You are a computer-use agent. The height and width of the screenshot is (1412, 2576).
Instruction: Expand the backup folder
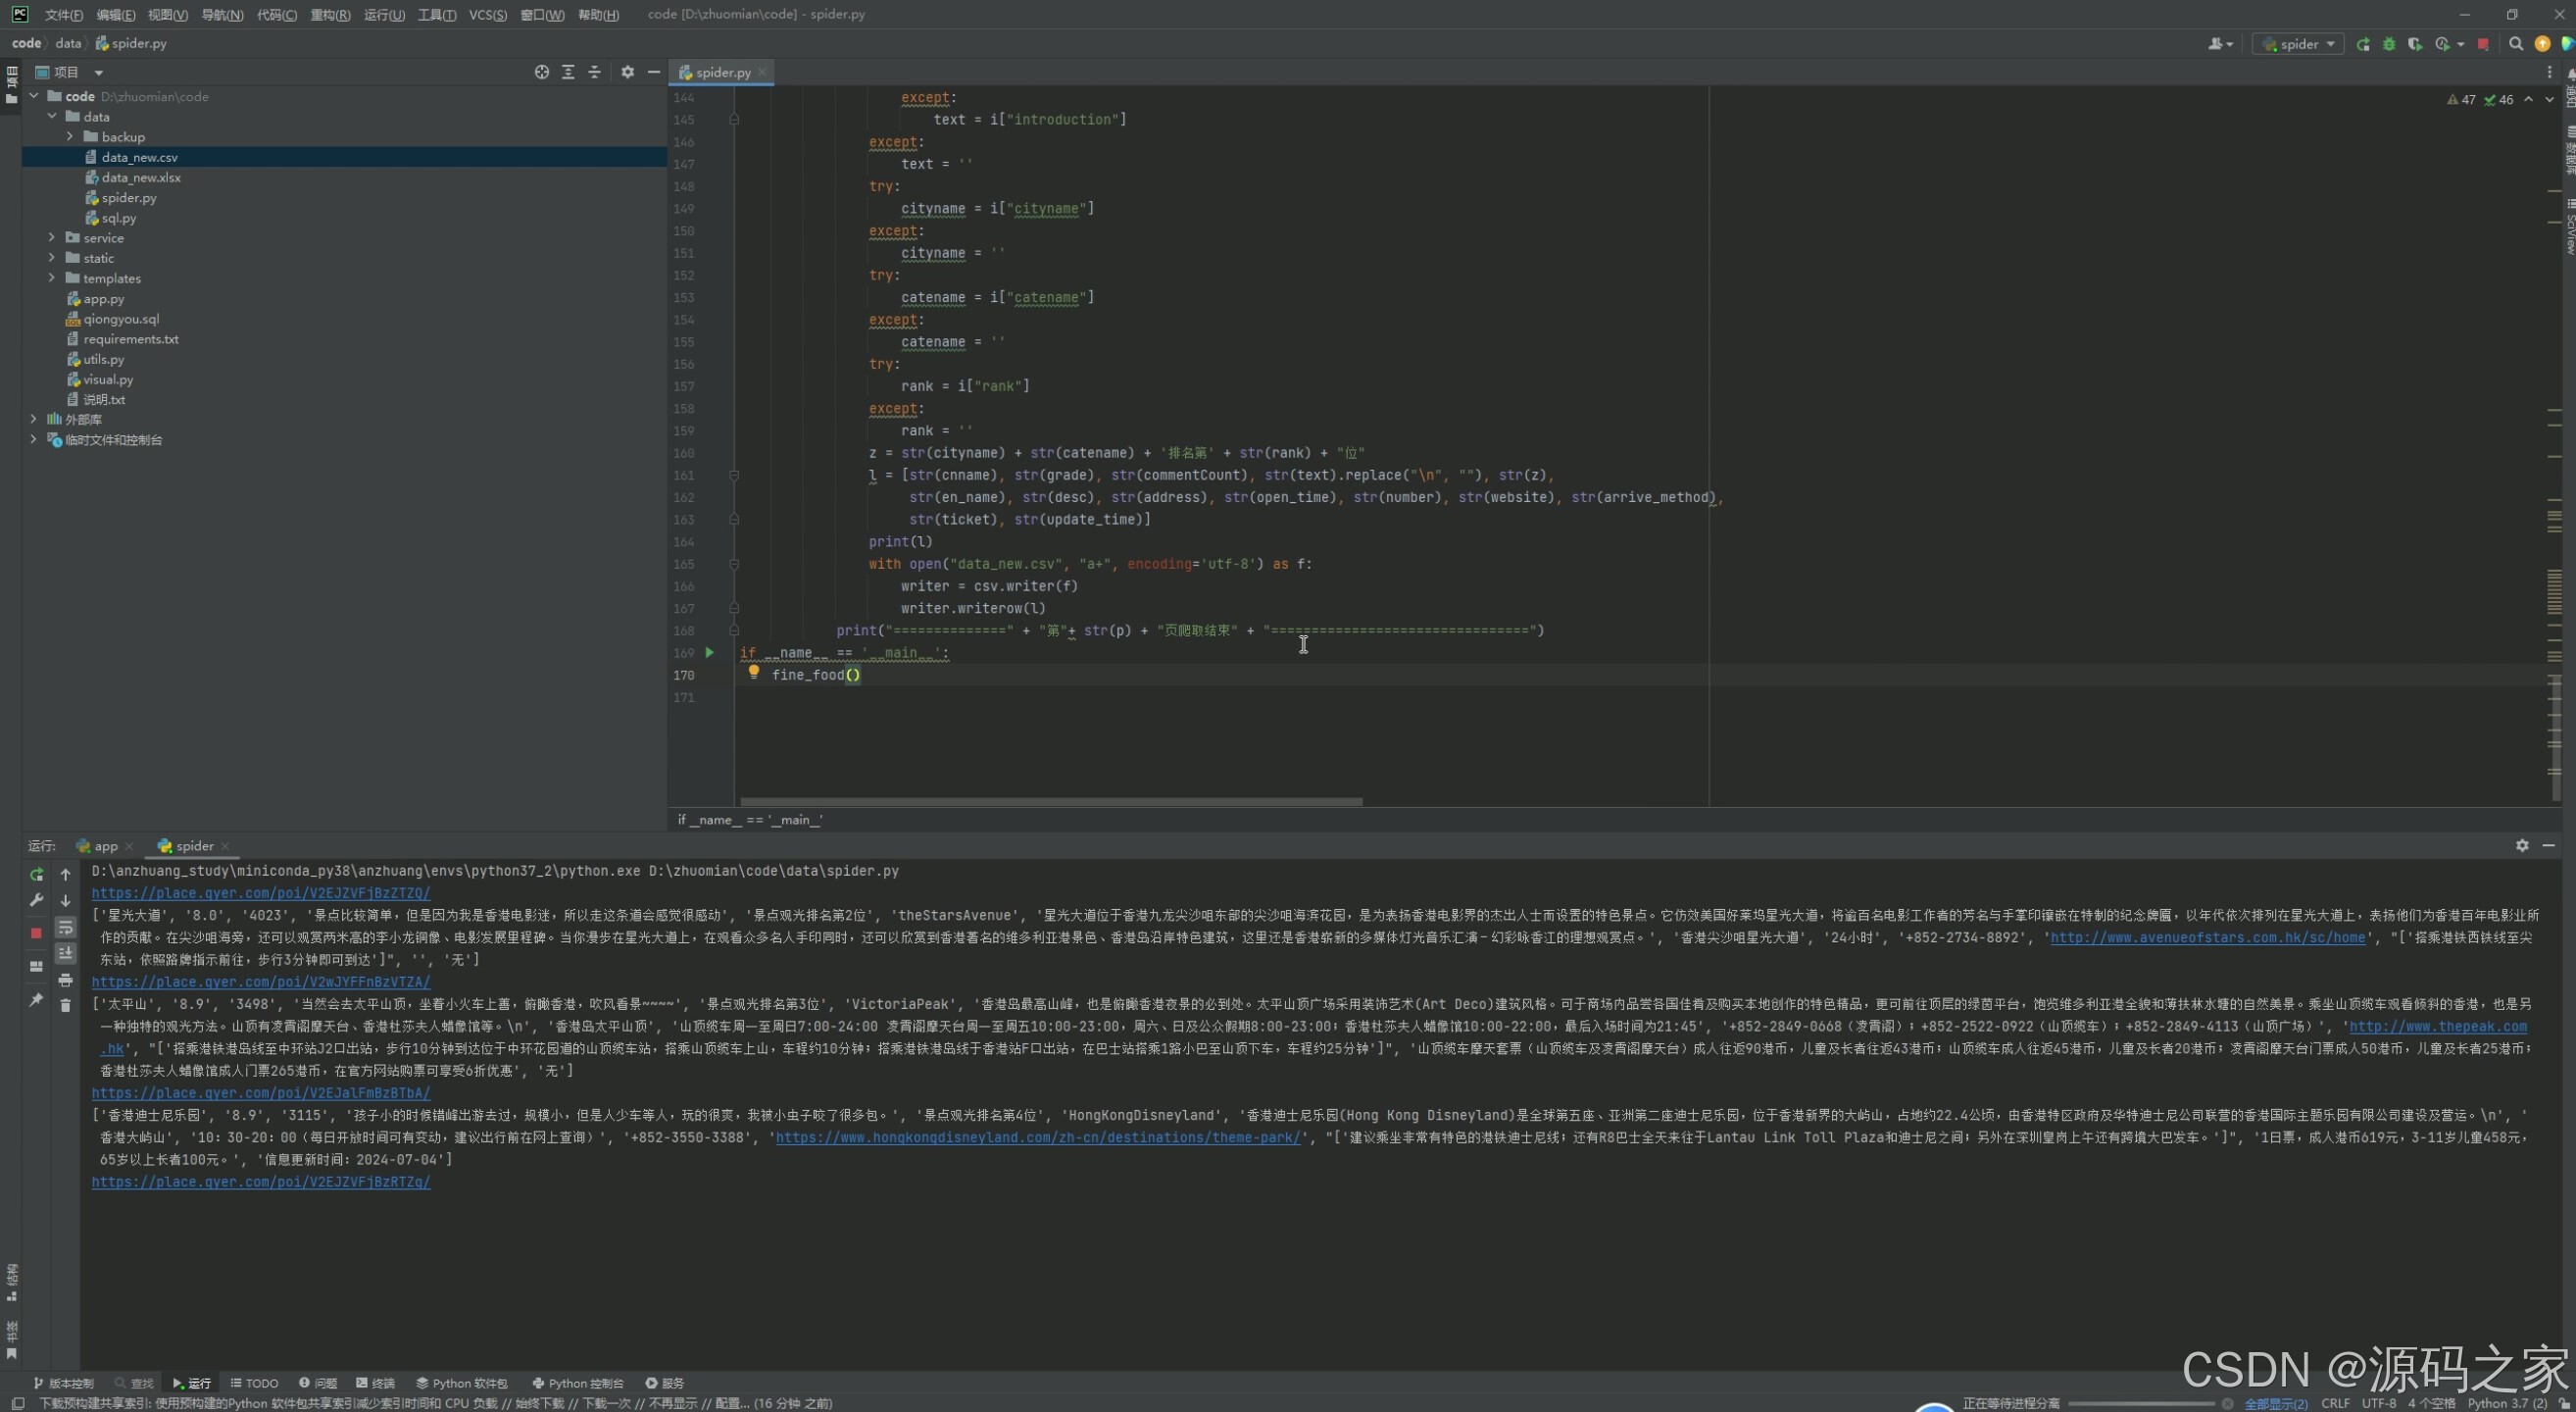click(x=70, y=136)
